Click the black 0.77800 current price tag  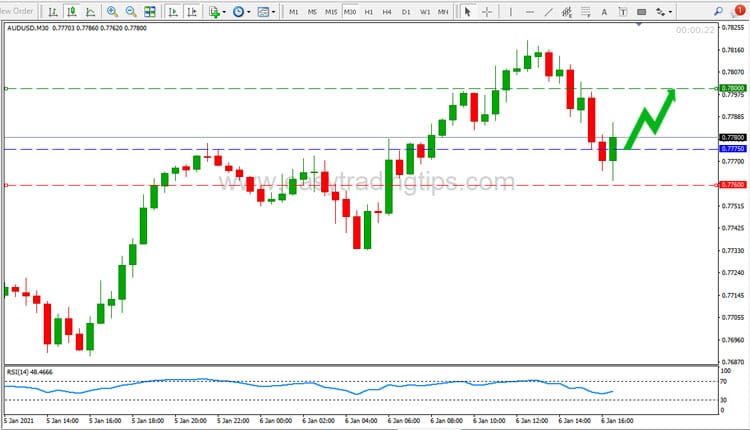click(733, 137)
